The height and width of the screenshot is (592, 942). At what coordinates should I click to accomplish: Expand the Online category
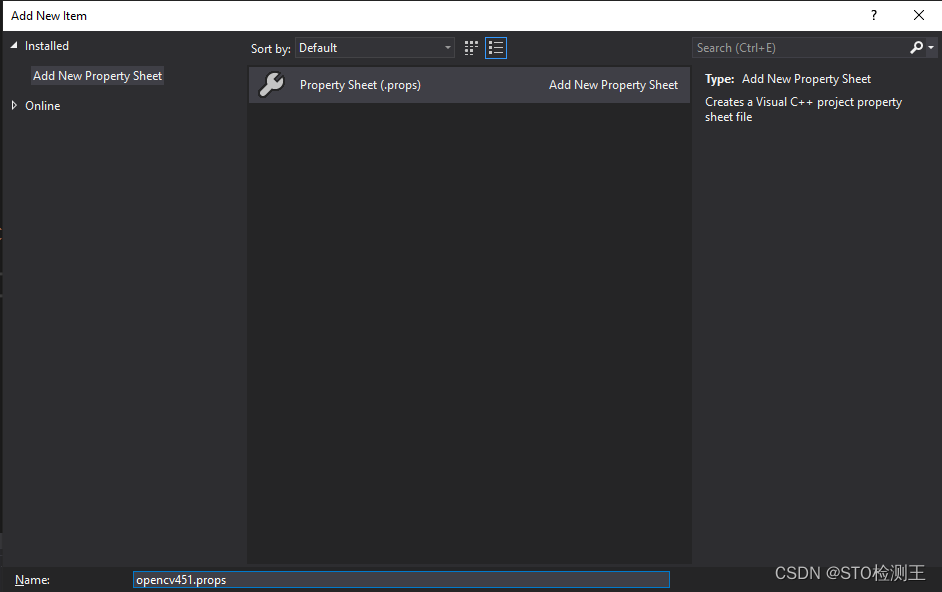(x=13, y=105)
